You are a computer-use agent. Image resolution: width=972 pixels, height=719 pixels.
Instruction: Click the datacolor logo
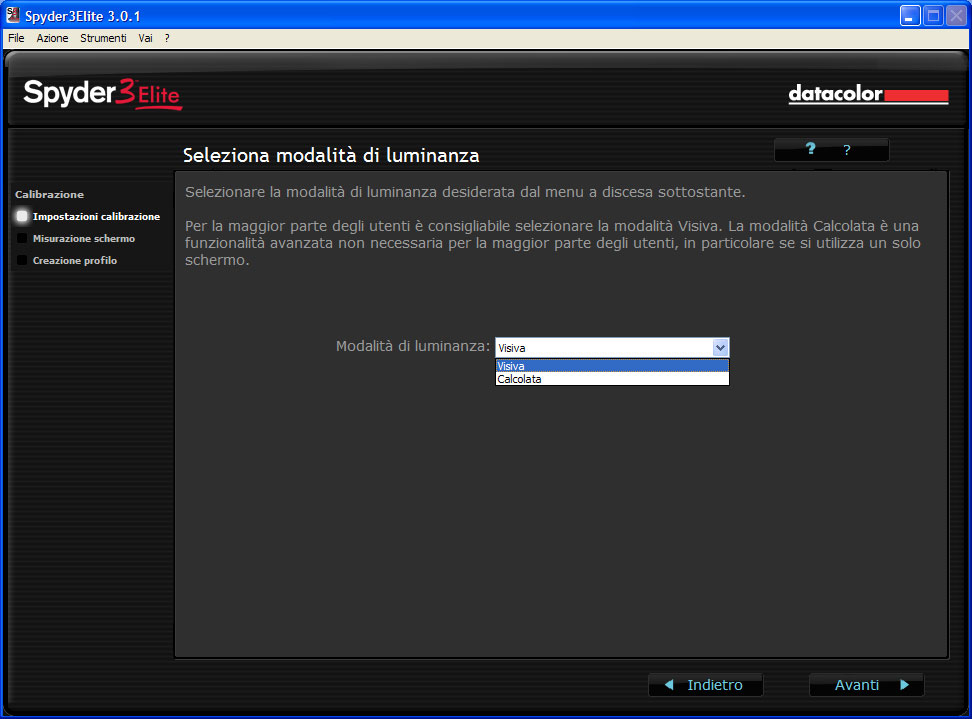coord(868,94)
